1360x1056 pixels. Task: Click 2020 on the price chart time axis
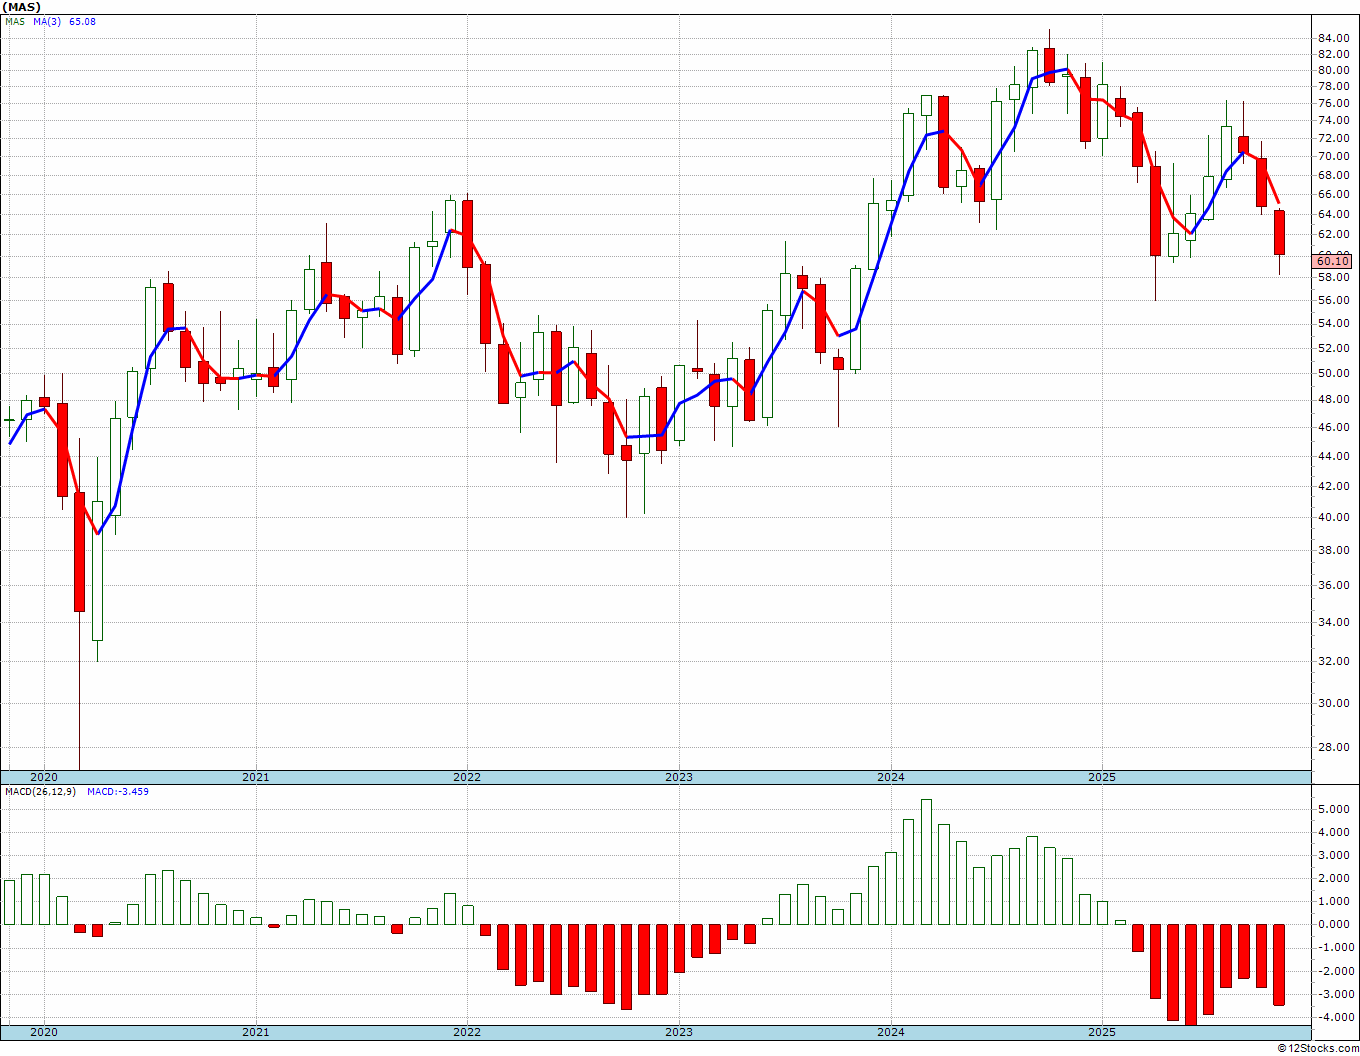[x=43, y=777]
